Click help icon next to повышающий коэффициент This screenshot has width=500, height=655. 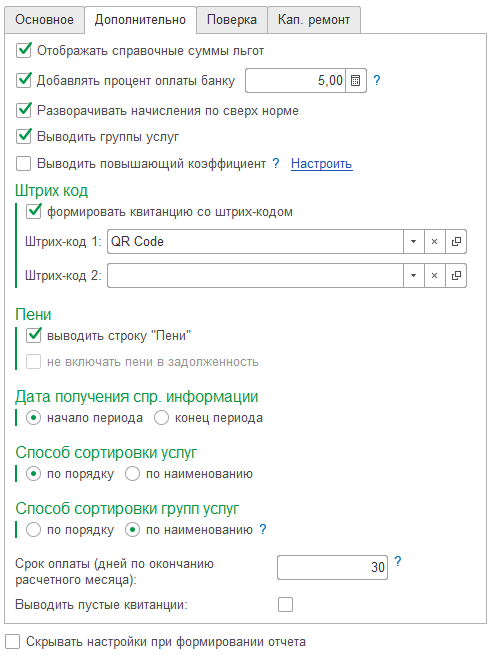click(x=276, y=163)
